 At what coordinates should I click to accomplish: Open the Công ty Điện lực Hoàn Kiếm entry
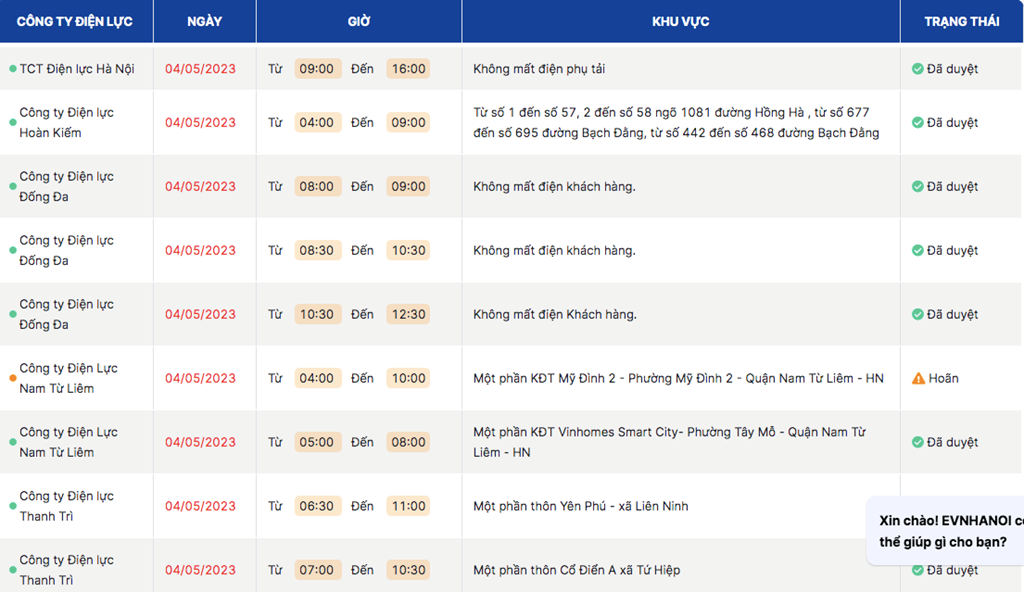point(66,122)
